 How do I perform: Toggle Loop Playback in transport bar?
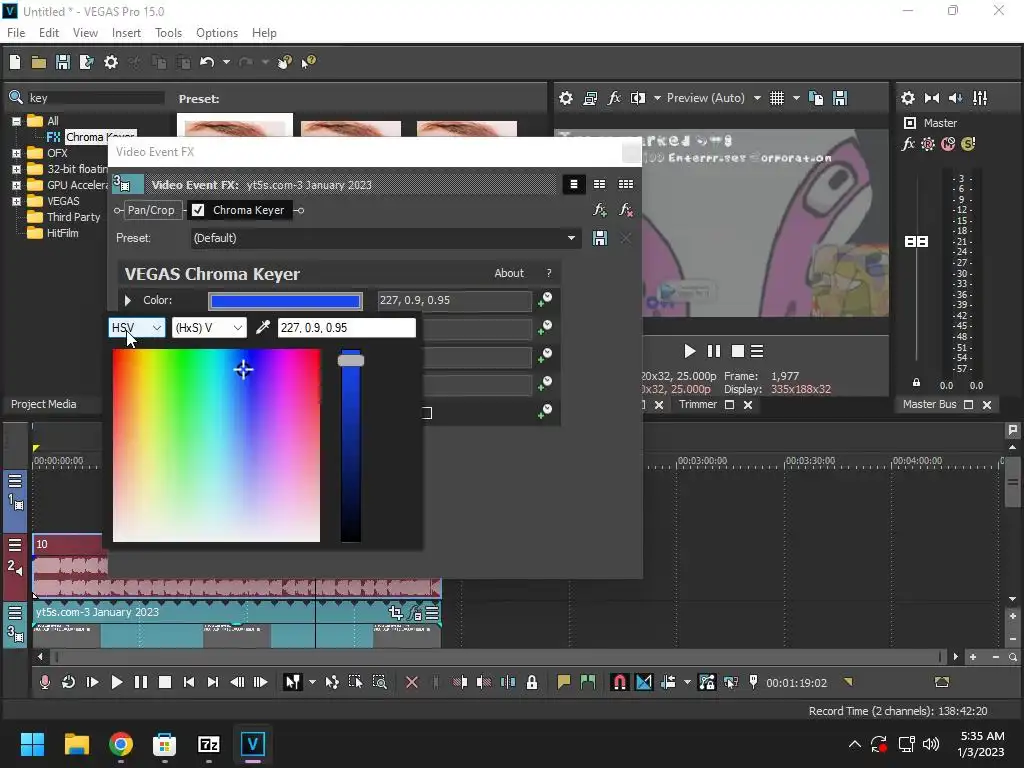(68, 682)
